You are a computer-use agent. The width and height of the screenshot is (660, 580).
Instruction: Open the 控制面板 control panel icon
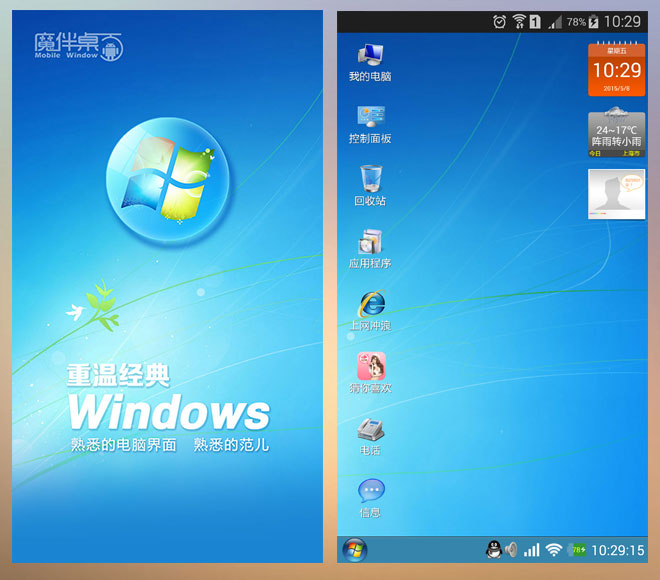[370, 124]
